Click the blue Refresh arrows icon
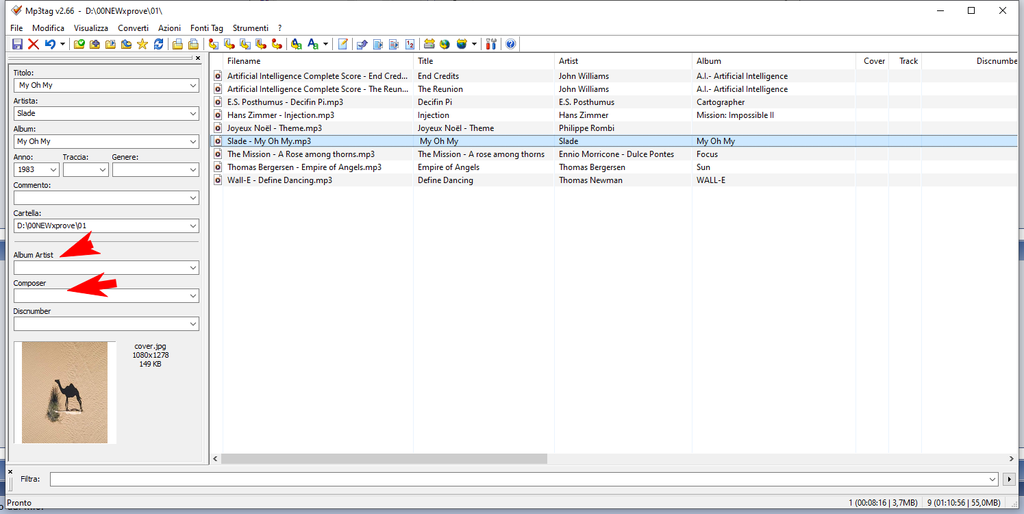 159,44
